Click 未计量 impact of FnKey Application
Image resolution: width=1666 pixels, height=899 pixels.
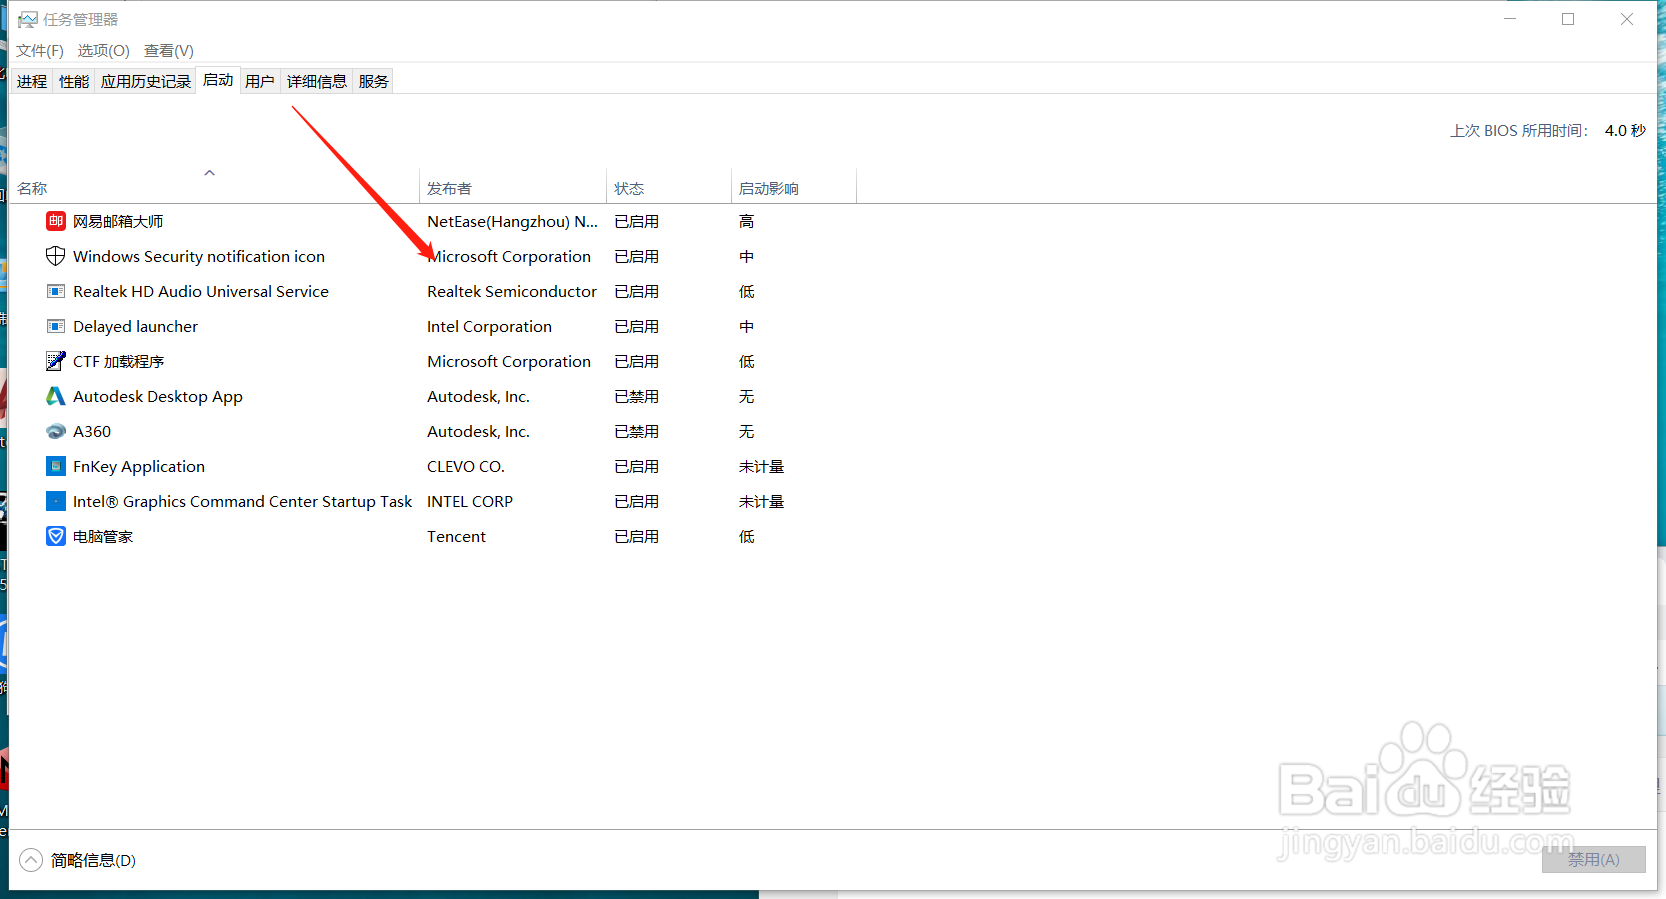[x=761, y=466]
